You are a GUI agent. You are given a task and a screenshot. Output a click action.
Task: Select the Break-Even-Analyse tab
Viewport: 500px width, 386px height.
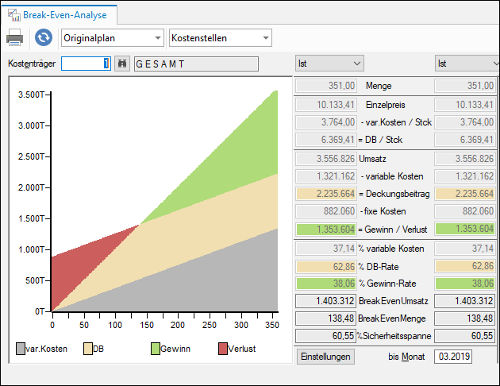click(59, 15)
